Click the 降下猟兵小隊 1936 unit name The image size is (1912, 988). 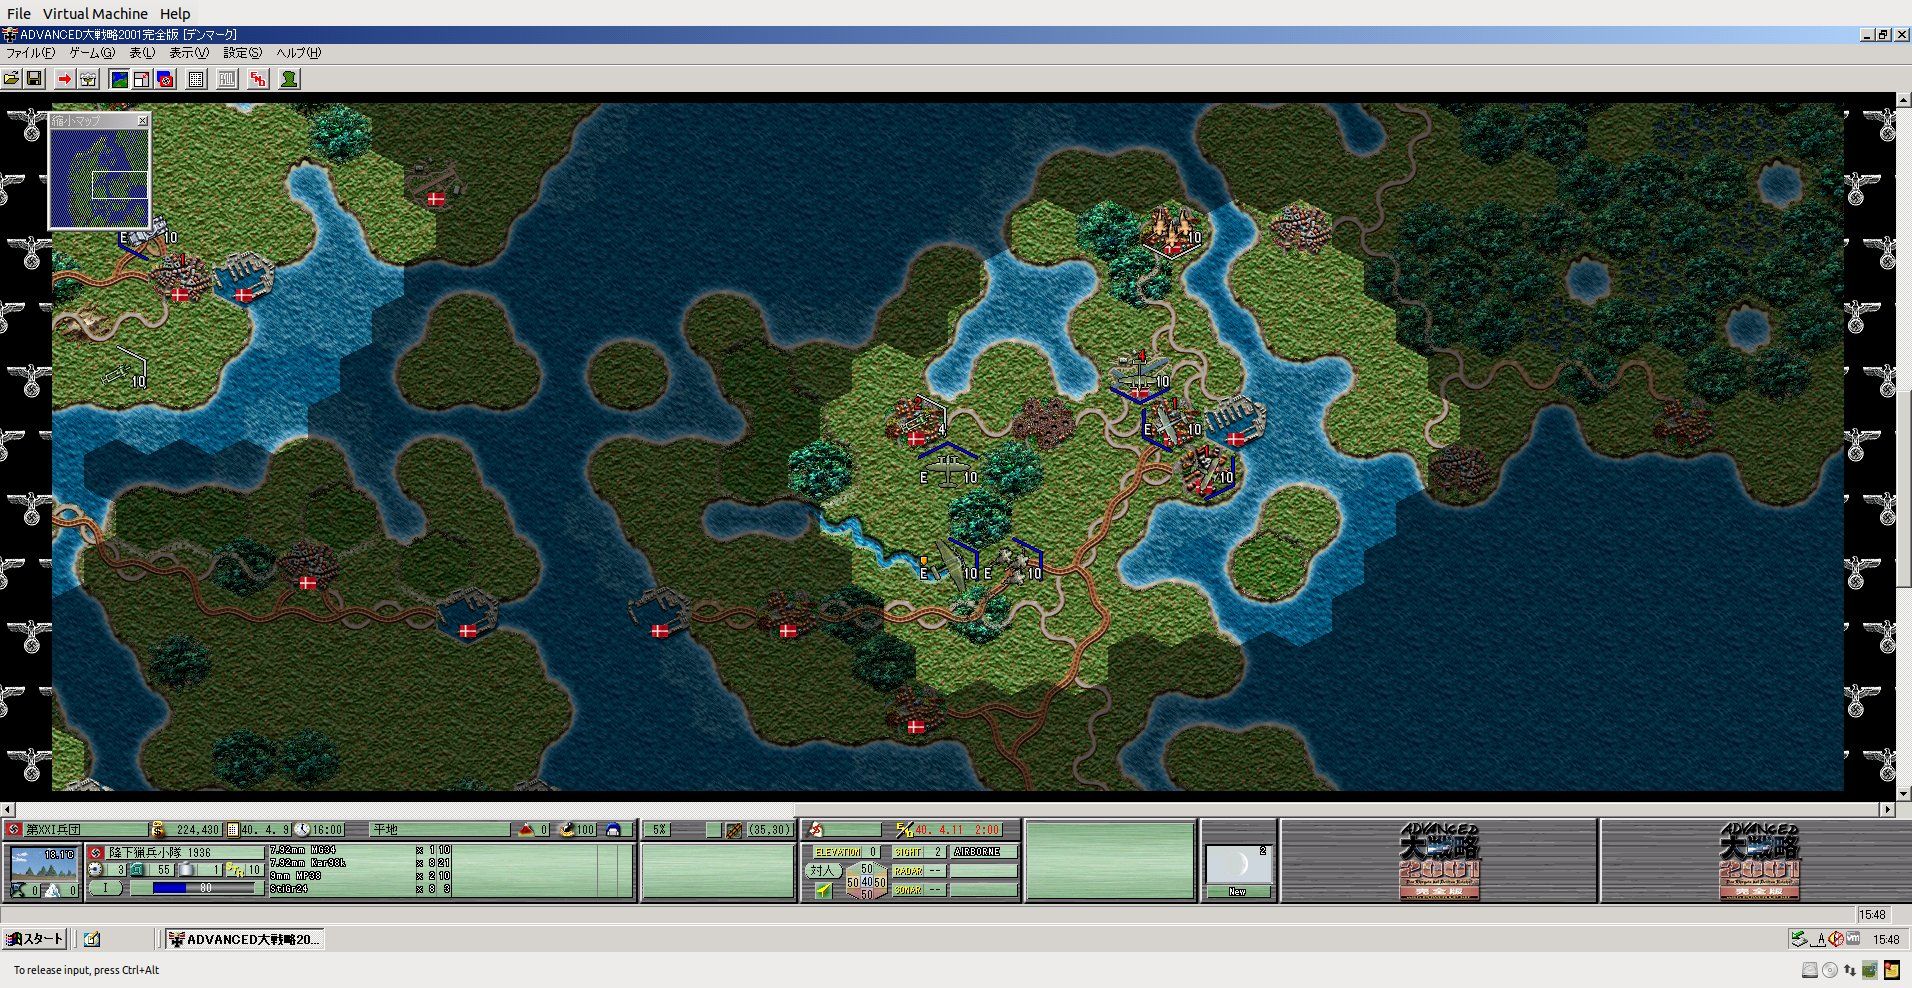point(160,853)
